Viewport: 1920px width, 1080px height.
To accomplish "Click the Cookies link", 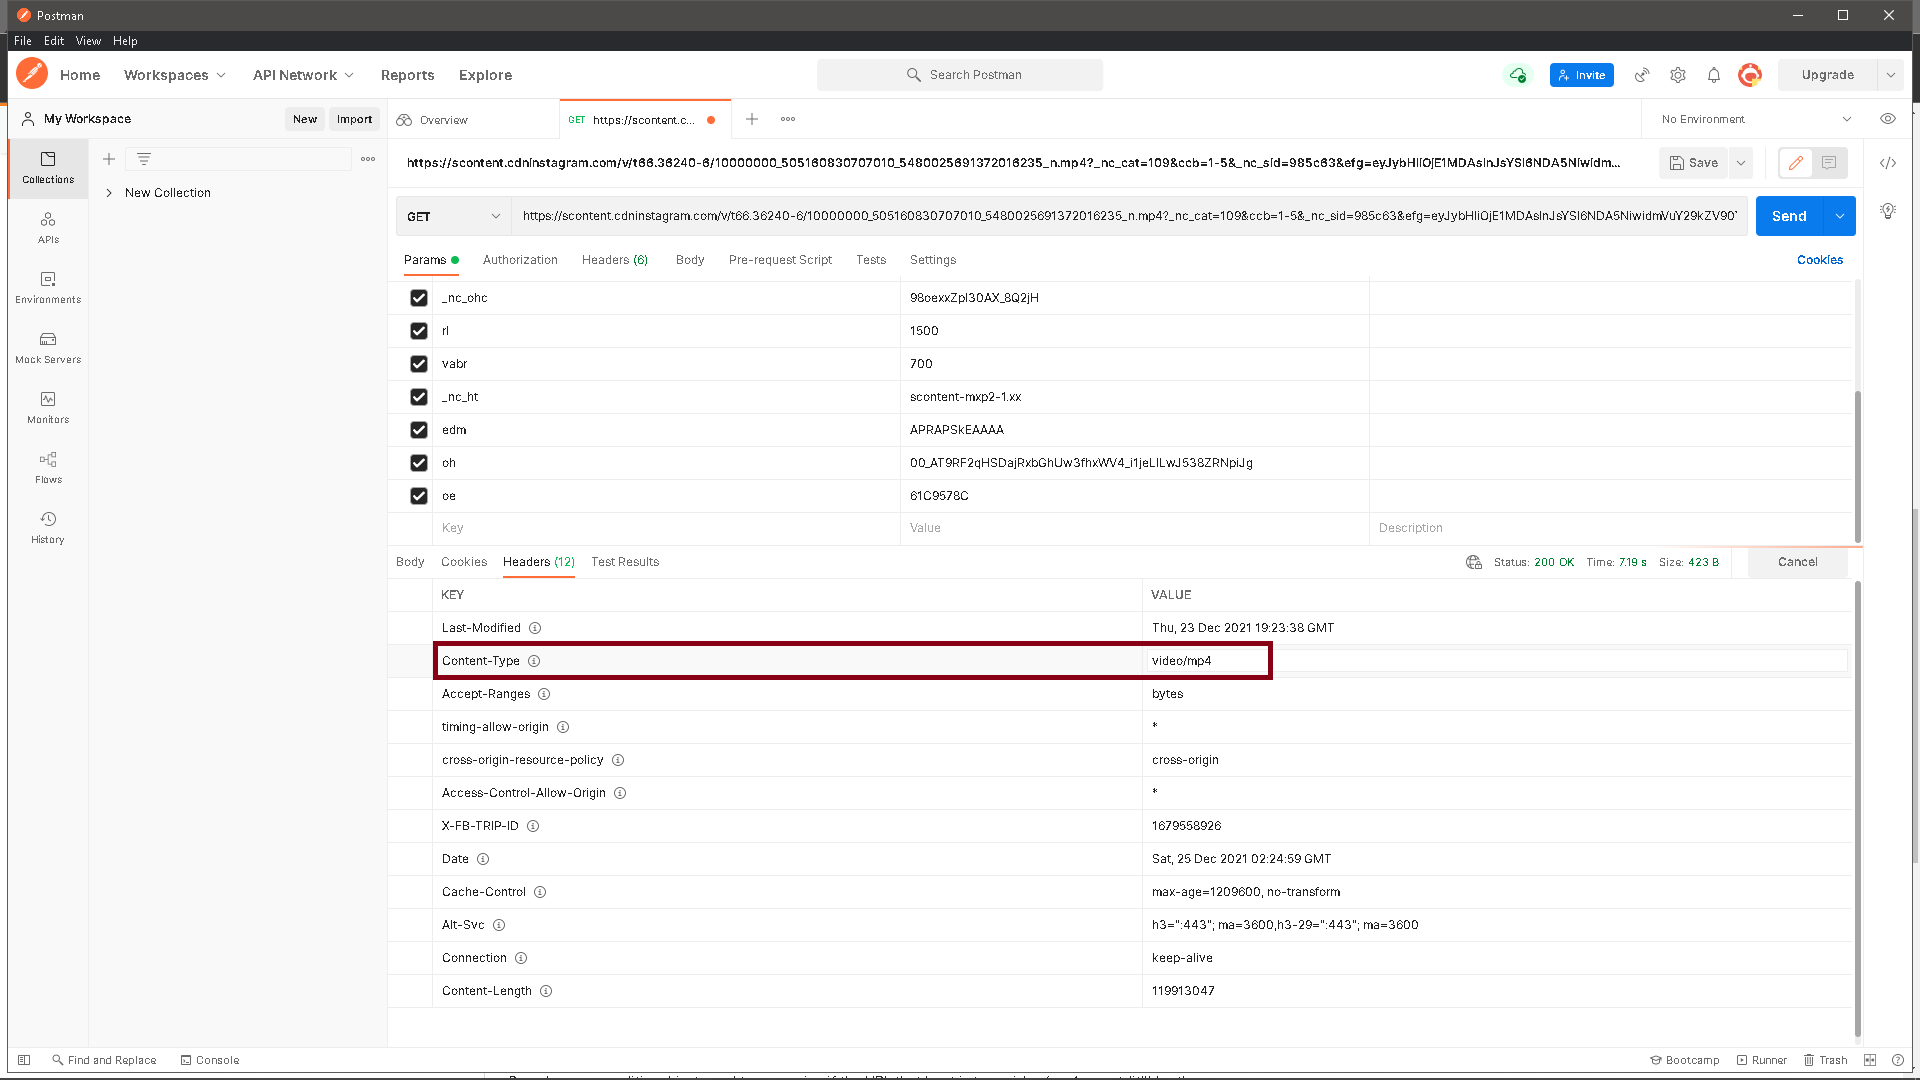I will 1819,260.
